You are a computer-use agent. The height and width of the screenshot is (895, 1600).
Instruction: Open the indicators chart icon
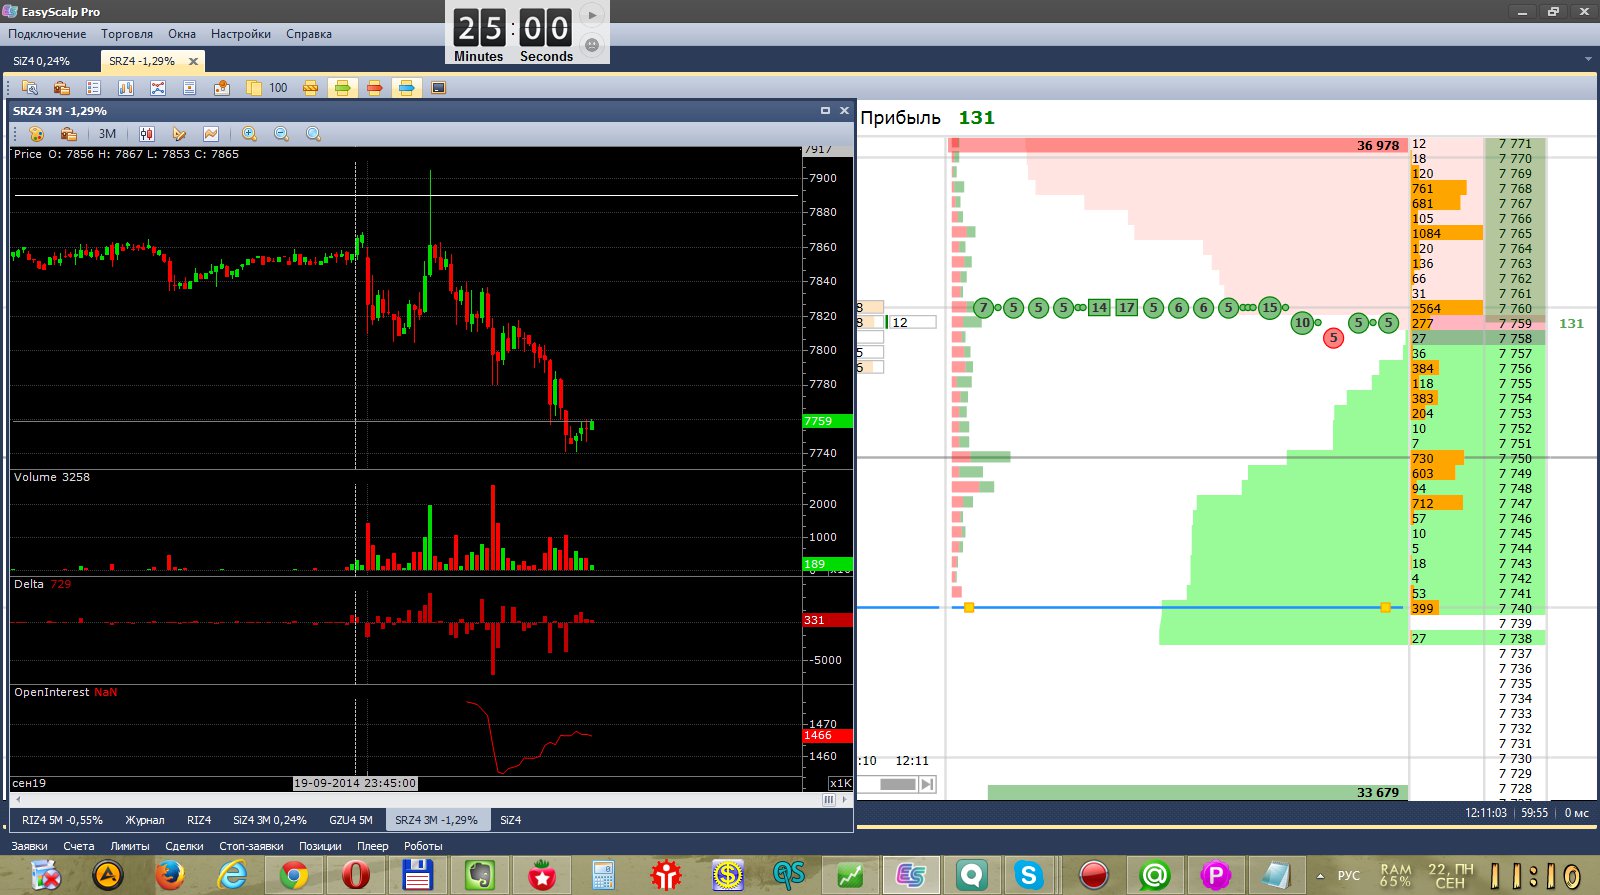[x=211, y=134]
